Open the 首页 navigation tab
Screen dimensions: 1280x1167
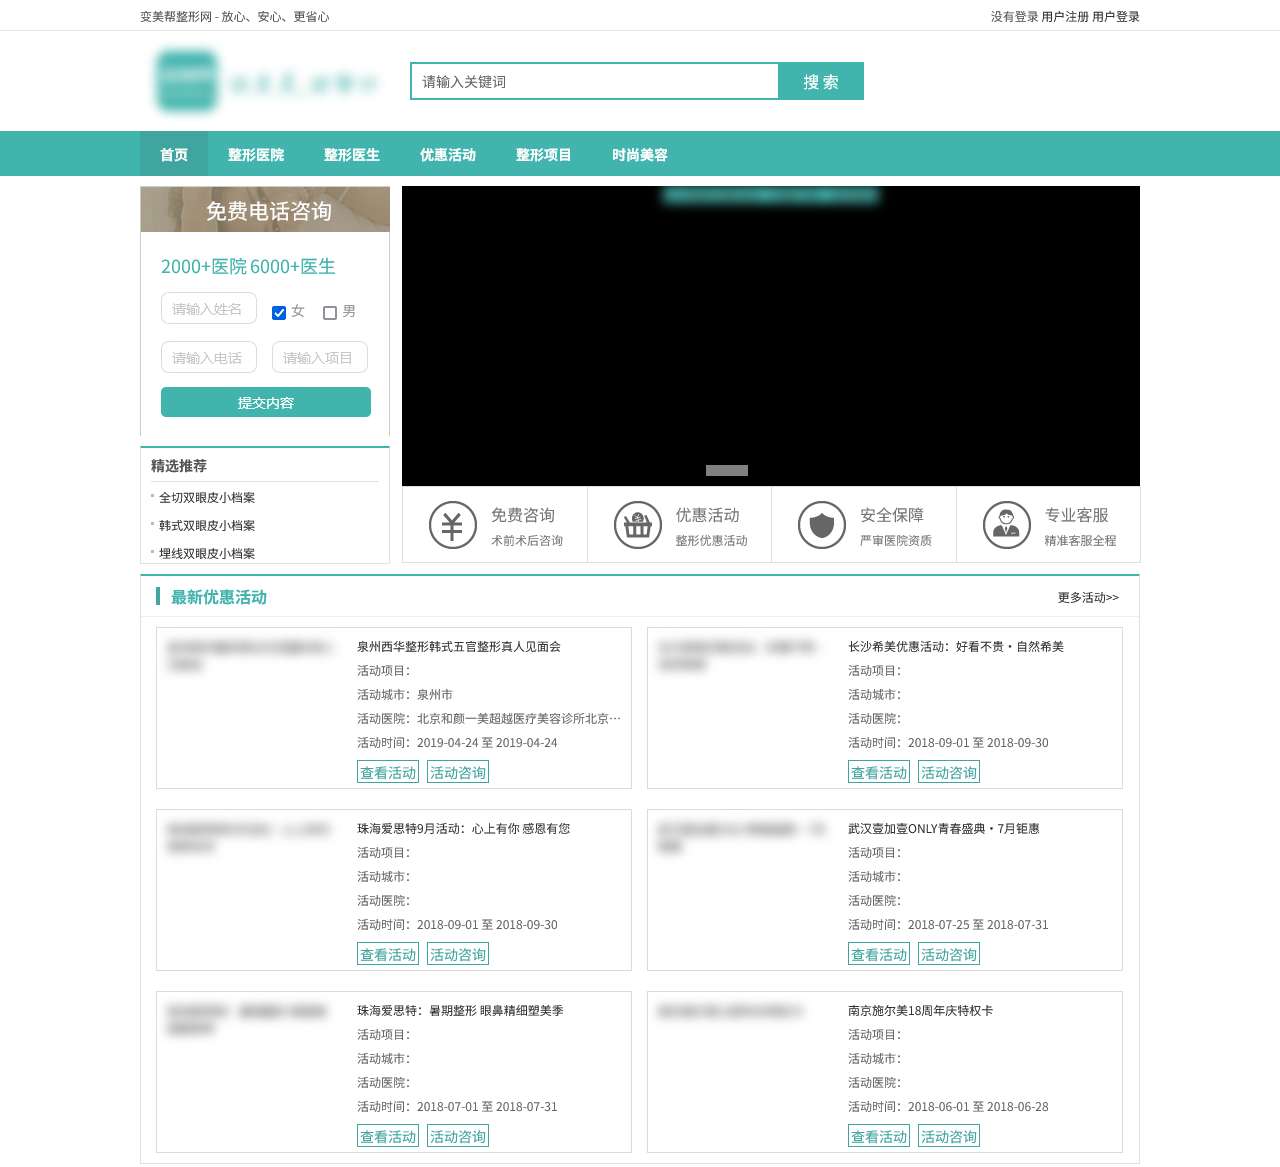pyautogui.click(x=174, y=154)
